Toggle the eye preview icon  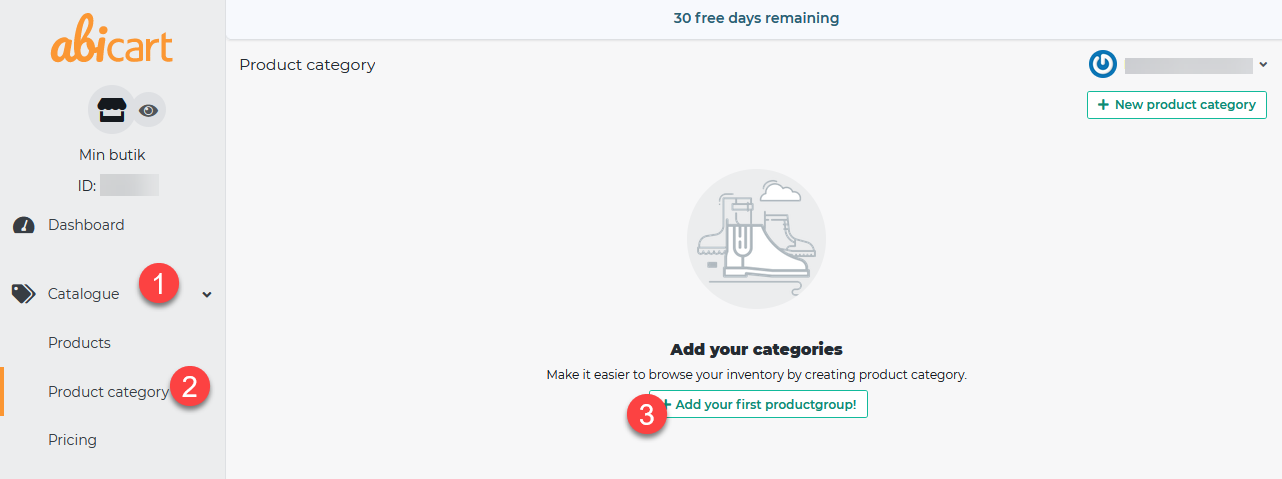pyautogui.click(x=148, y=110)
